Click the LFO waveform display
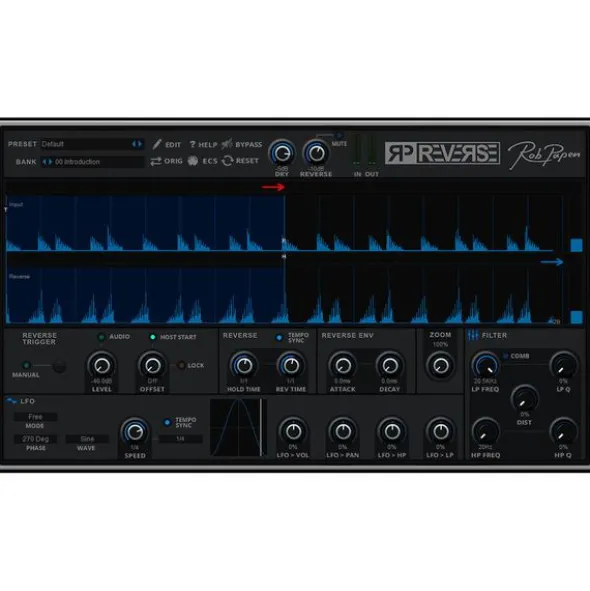This screenshot has height=591, width=590. (238, 428)
